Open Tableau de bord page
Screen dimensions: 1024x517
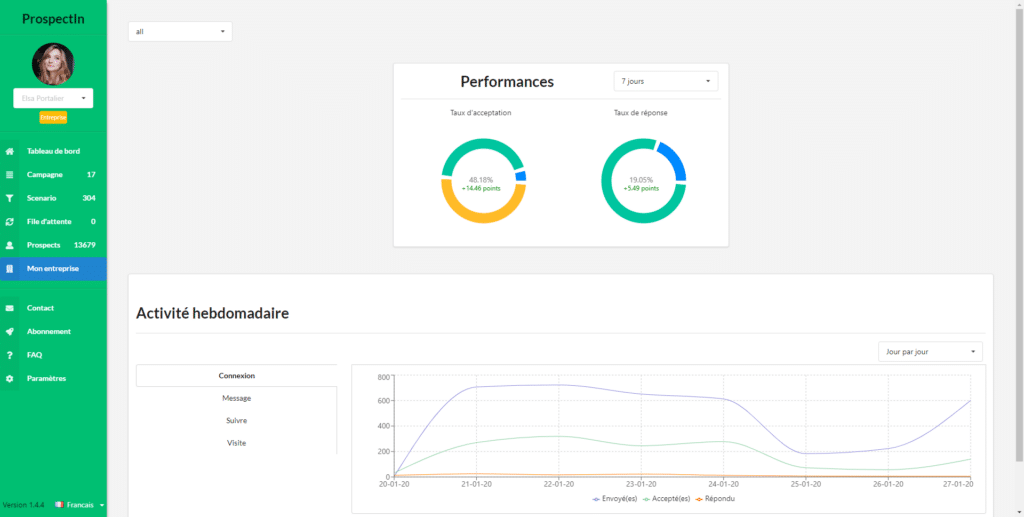[x=54, y=151]
